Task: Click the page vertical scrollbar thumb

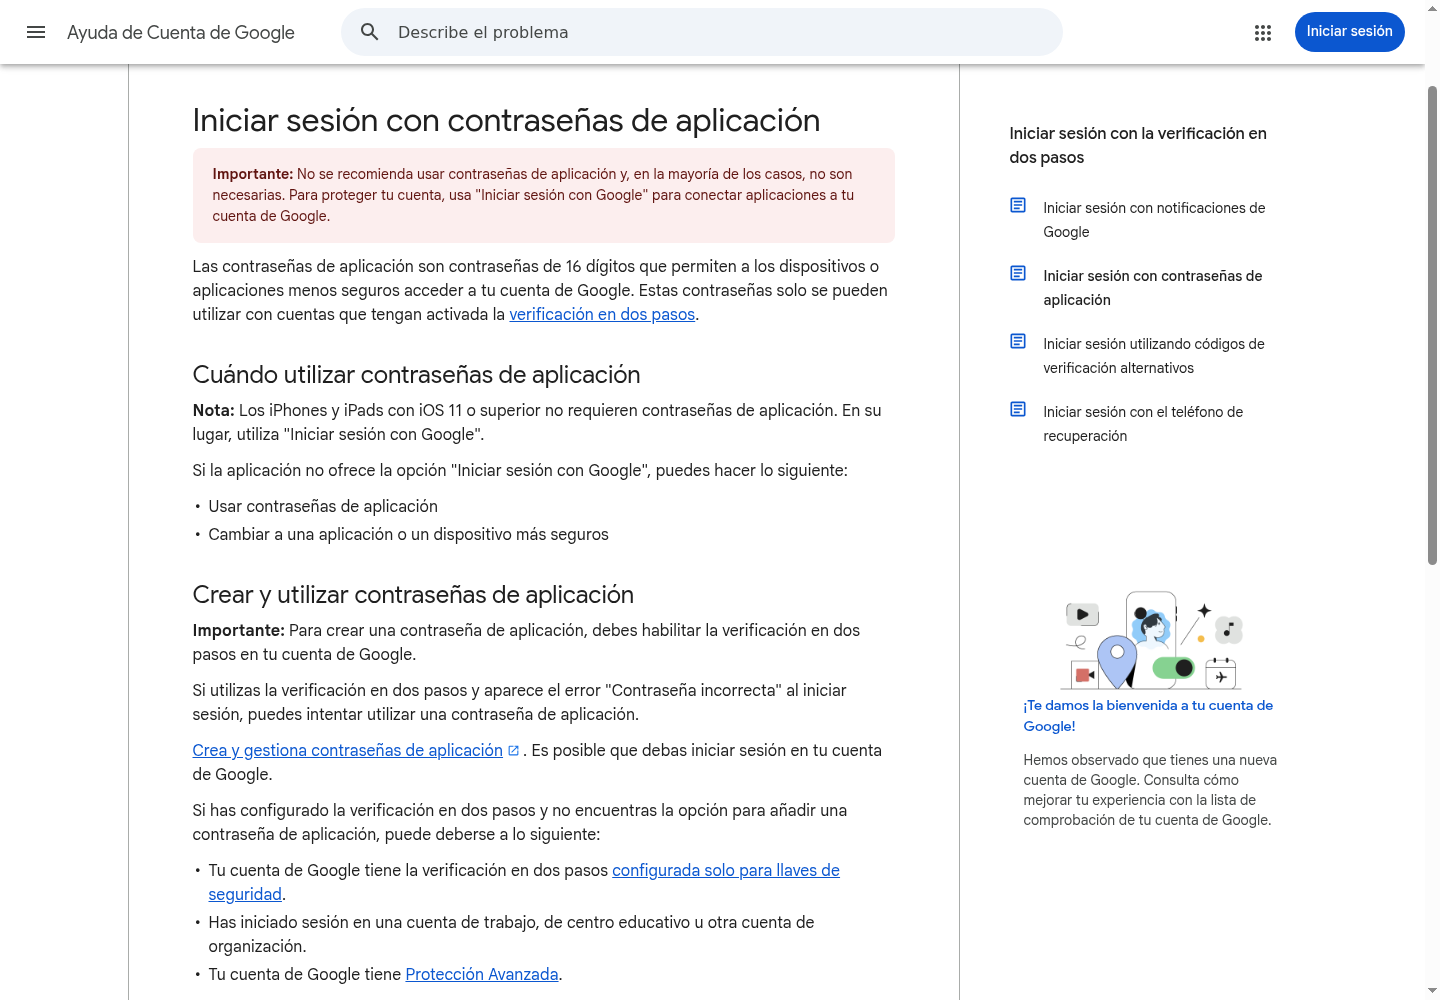Action: (1432, 325)
